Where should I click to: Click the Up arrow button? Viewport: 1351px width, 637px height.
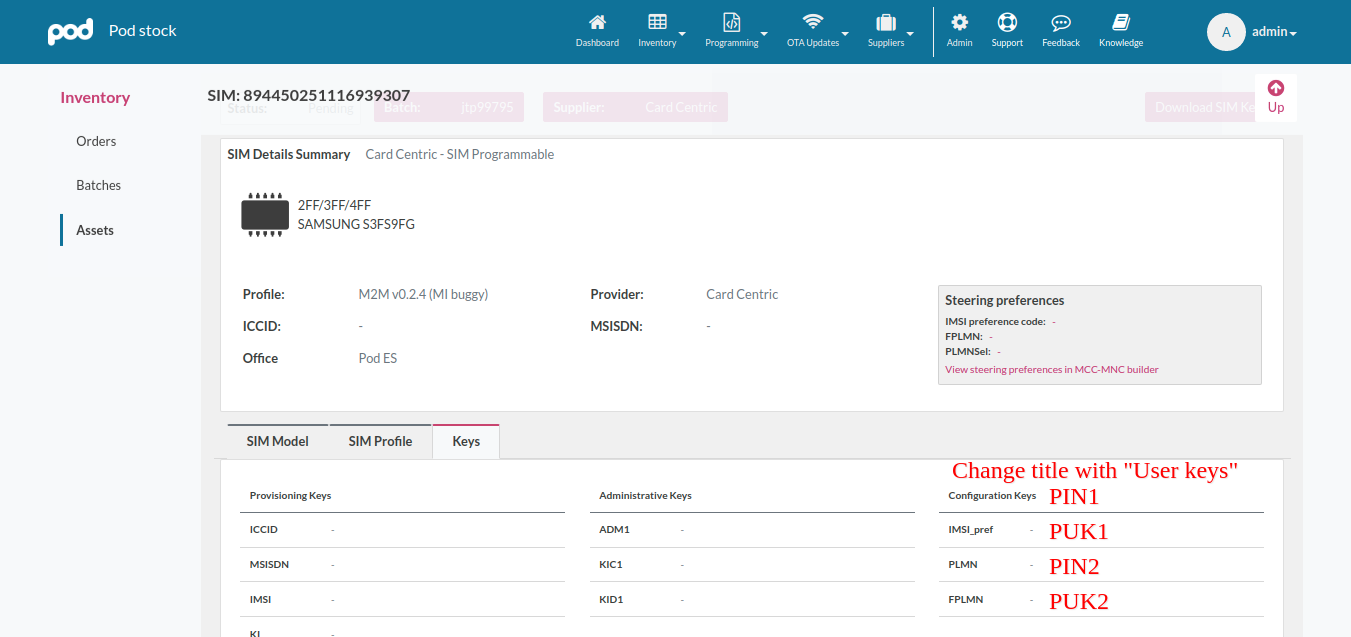pyautogui.click(x=1275, y=97)
